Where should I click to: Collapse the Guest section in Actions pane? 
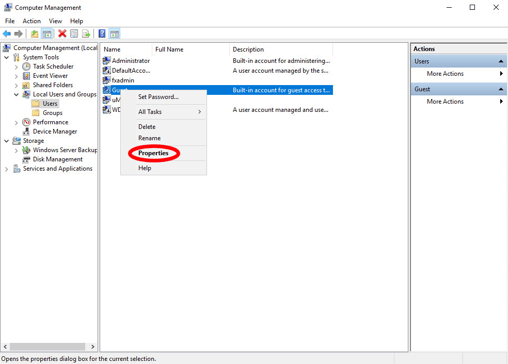pyautogui.click(x=501, y=89)
